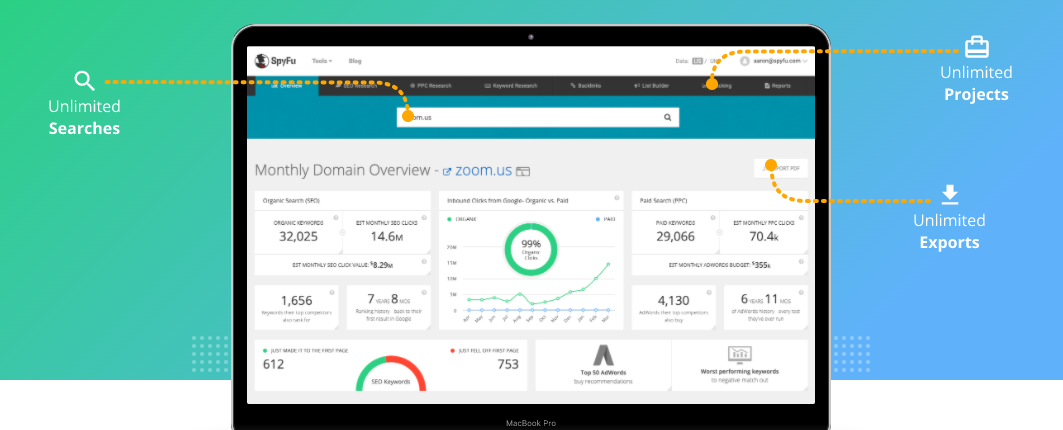Open the SEO Research tab
The width and height of the screenshot is (1063, 430).
(357, 86)
